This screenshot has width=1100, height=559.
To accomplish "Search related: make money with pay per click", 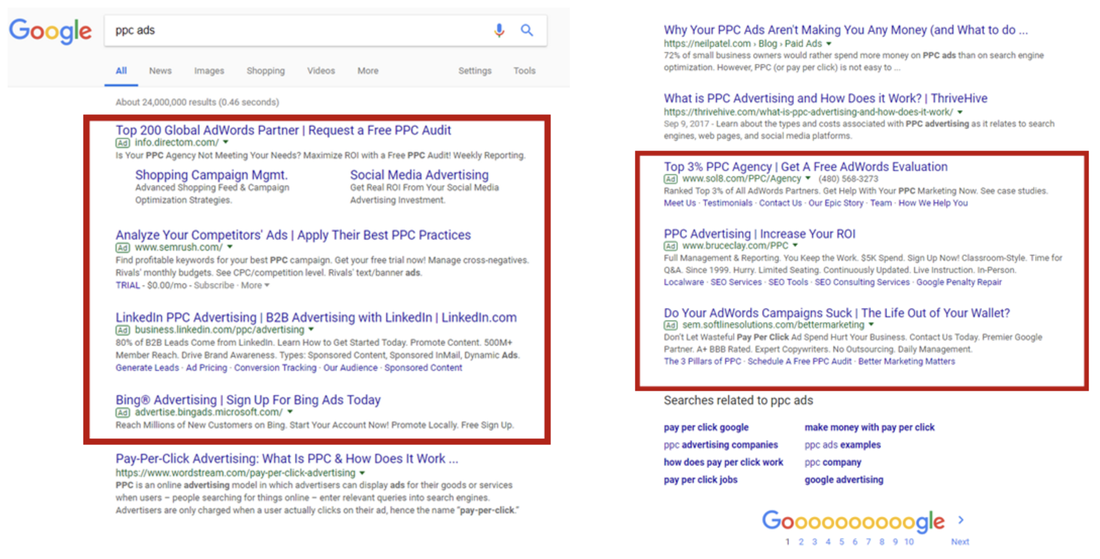I will tap(869, 428).
